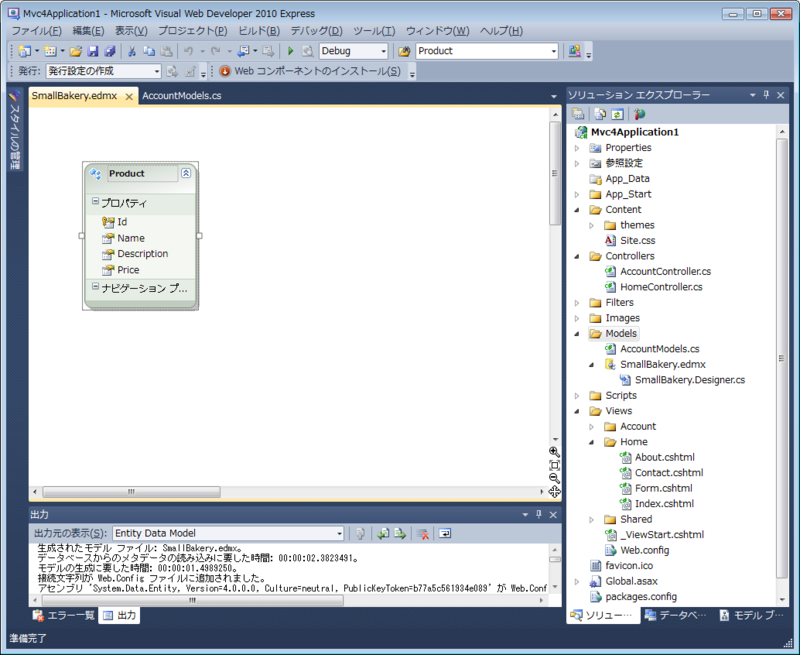Click Web コンポーネントのインストール button
The width and height of the screenshot is (800, 655).
point(310,71)
